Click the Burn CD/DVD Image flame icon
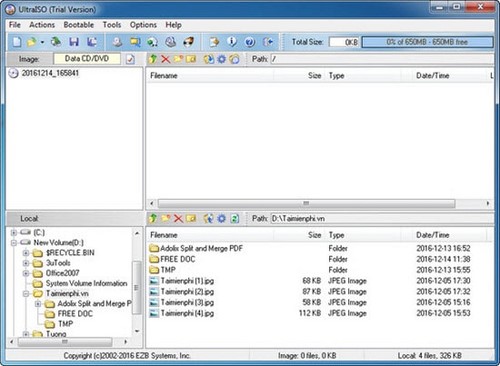 click(189, 42)
